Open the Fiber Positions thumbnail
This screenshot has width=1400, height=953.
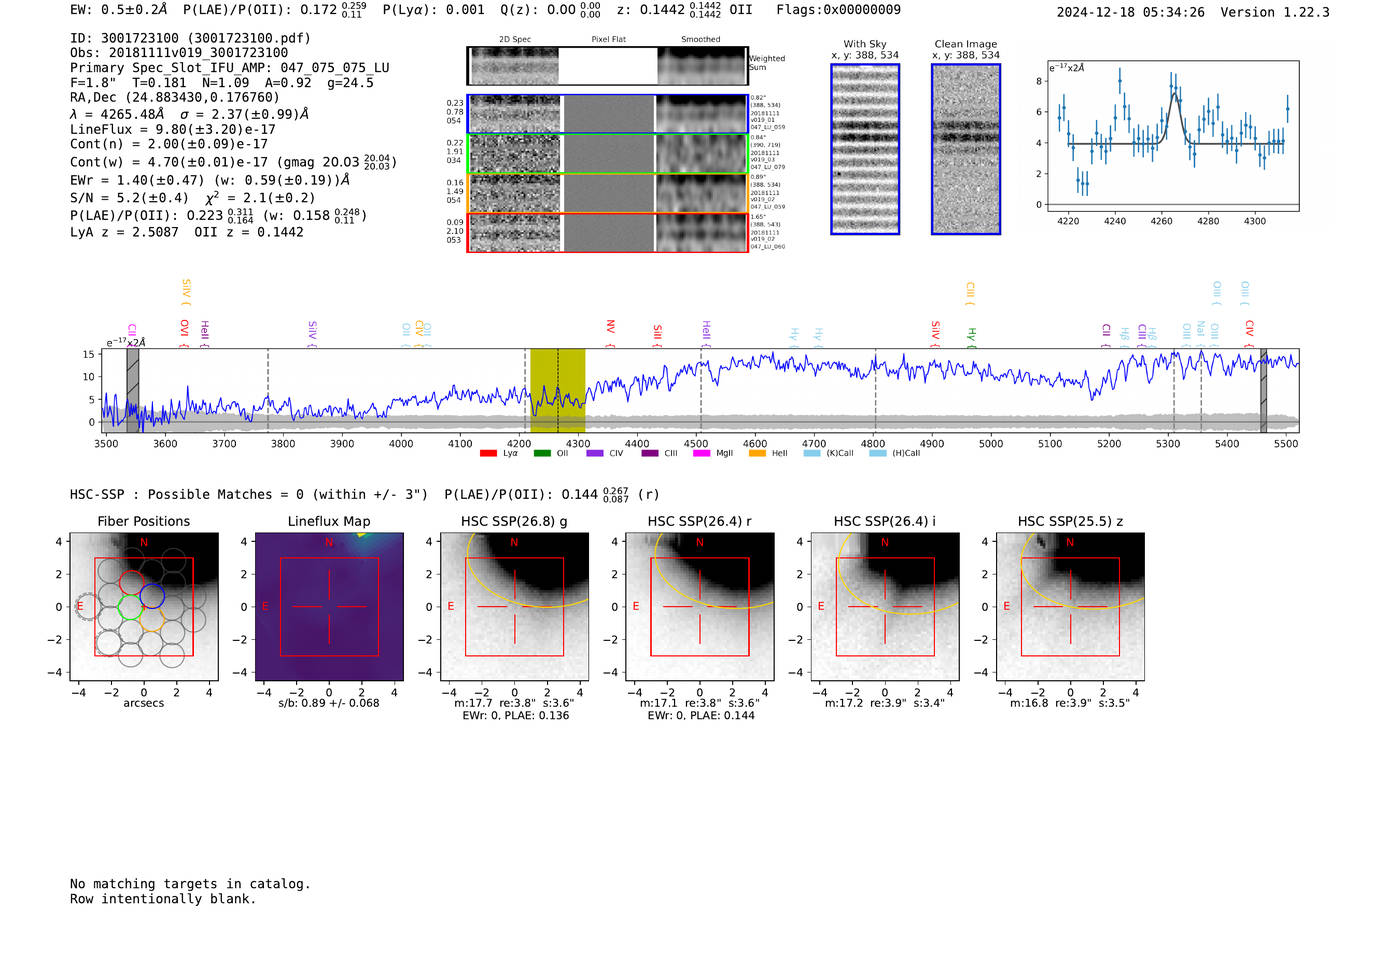click(x=144, y=607)
